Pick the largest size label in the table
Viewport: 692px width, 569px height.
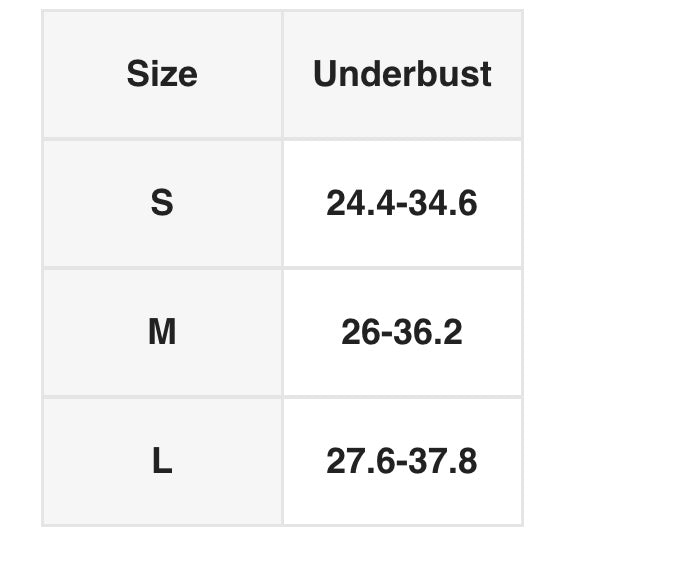click(x=162, y=461)
